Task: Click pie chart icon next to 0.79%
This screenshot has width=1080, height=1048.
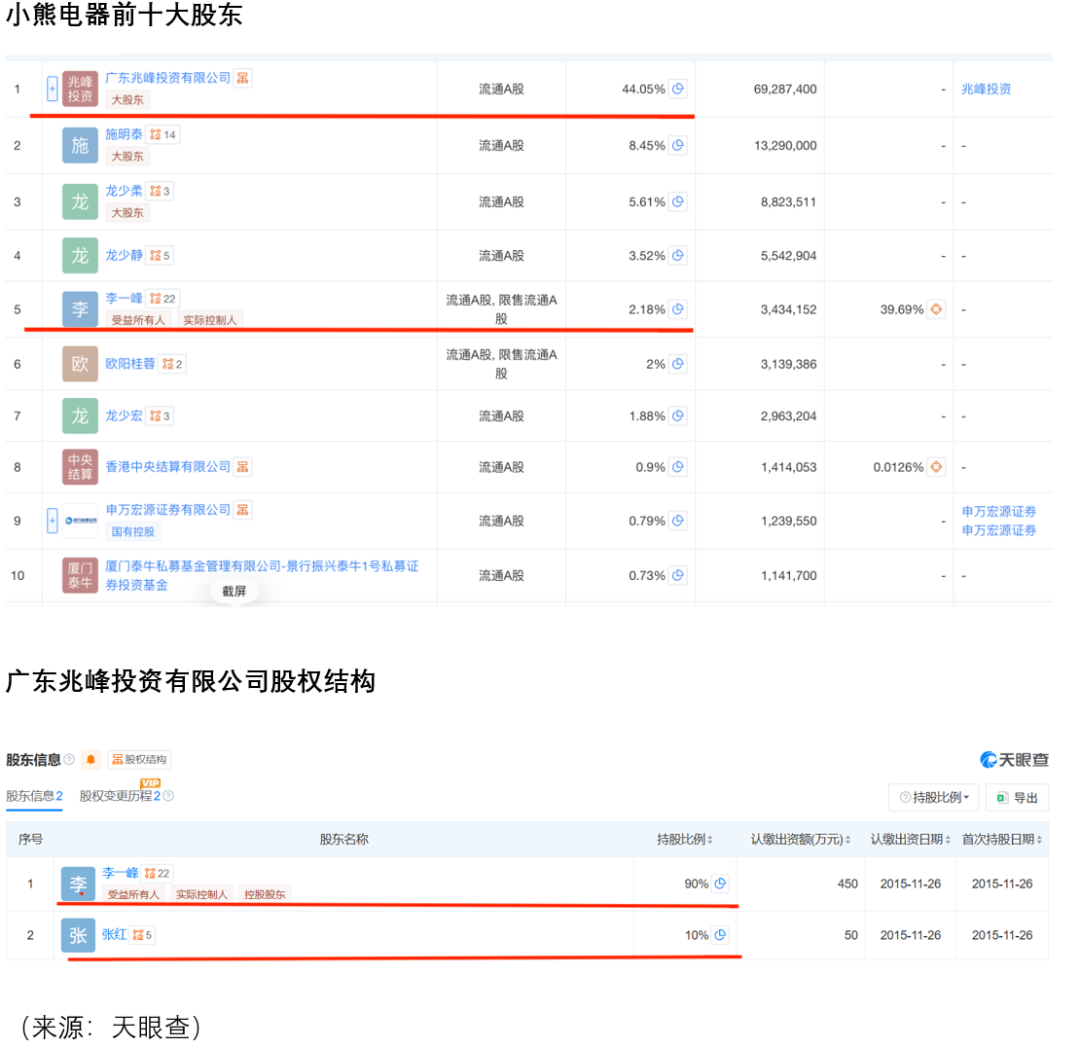Action: pos(678,521)
